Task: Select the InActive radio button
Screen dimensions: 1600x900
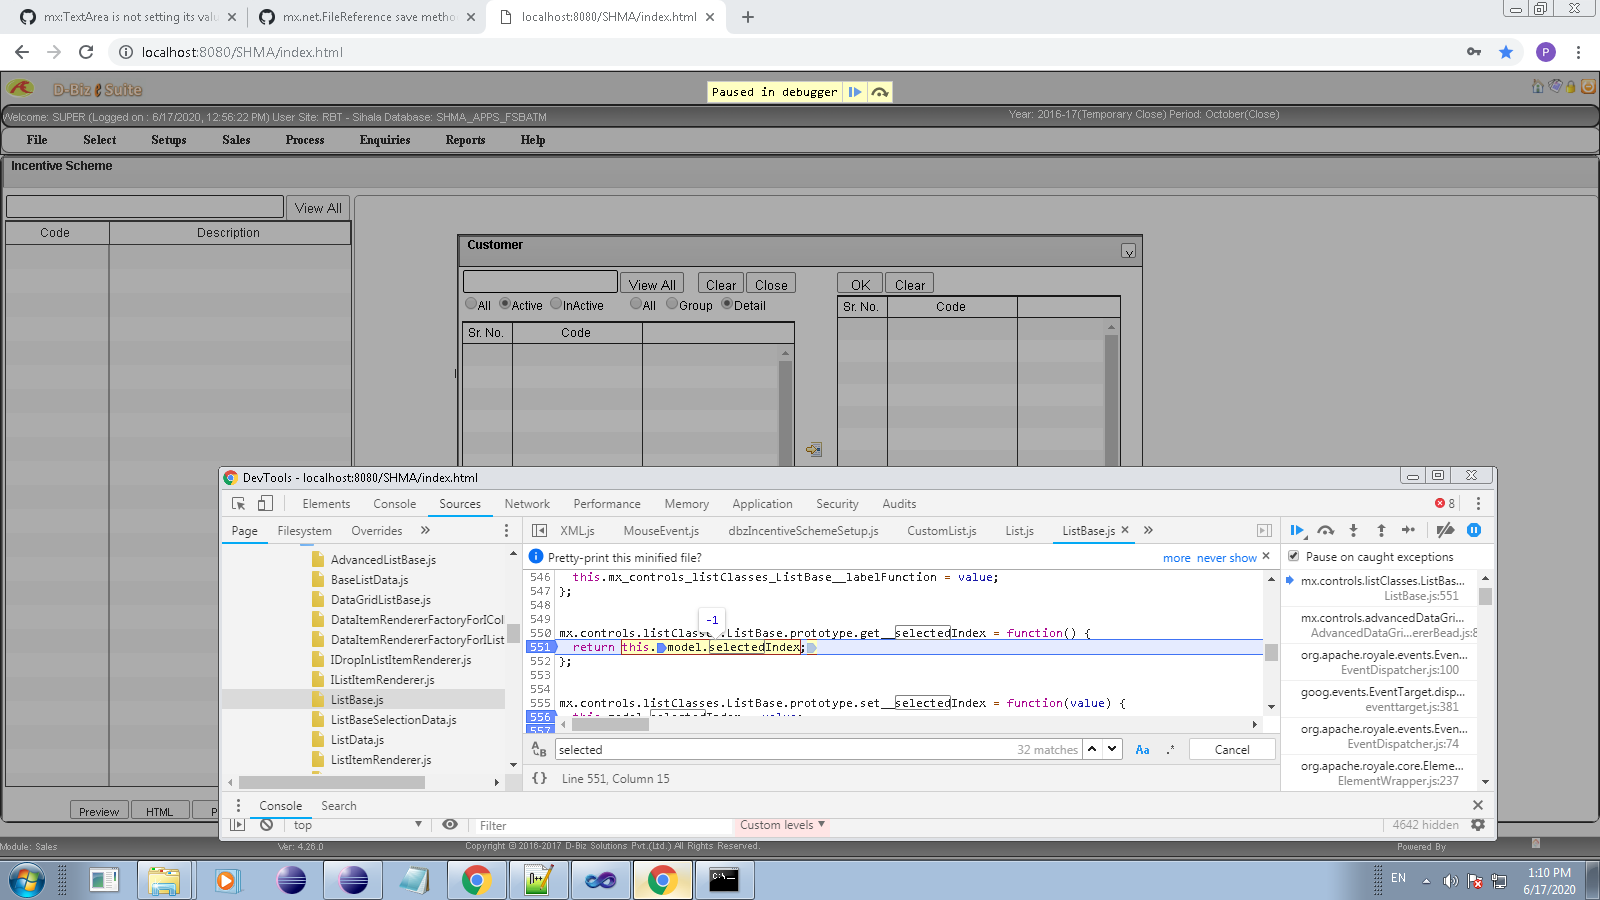Action: (556, 304)
